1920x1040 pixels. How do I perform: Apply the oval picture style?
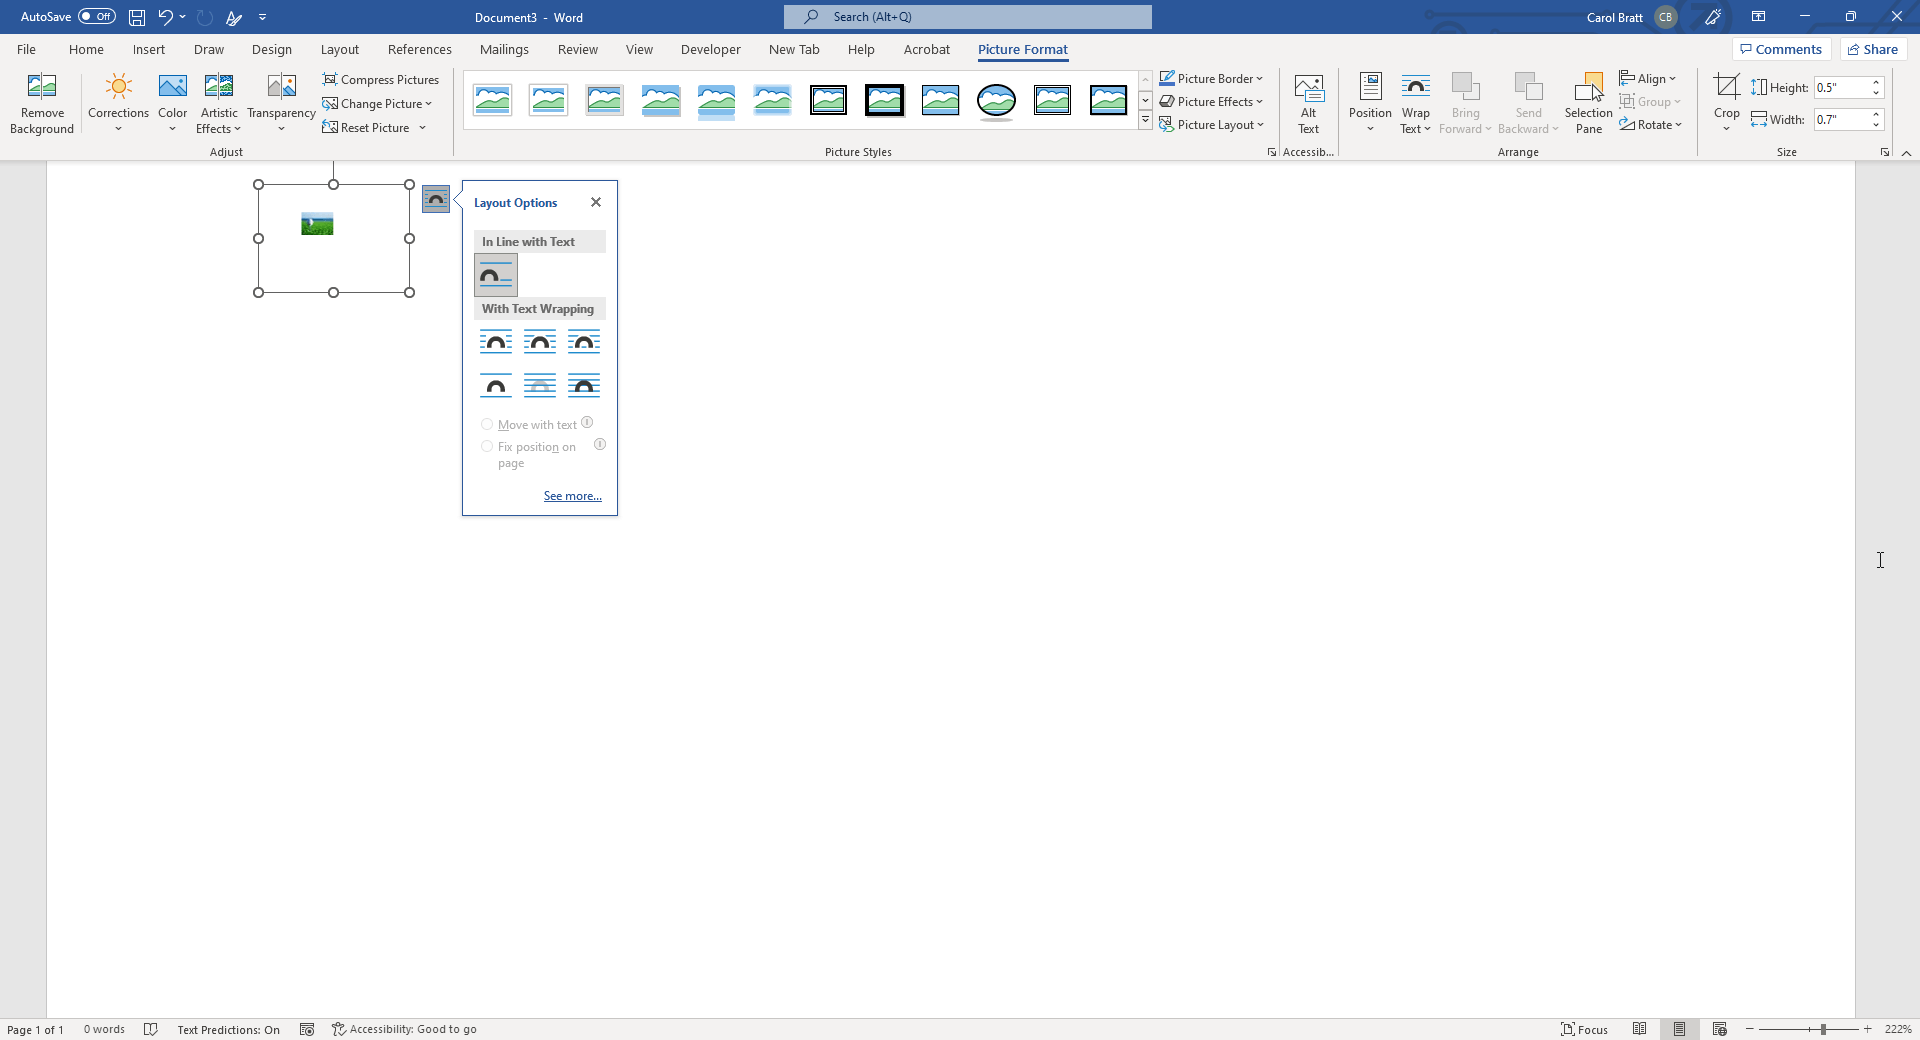(x=996, y=100)
